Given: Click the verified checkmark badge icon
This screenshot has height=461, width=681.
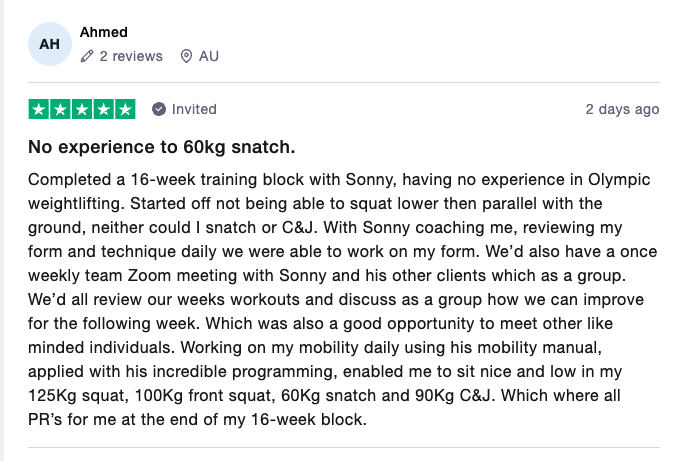Looking at the screenshot, I should point(159,109).
